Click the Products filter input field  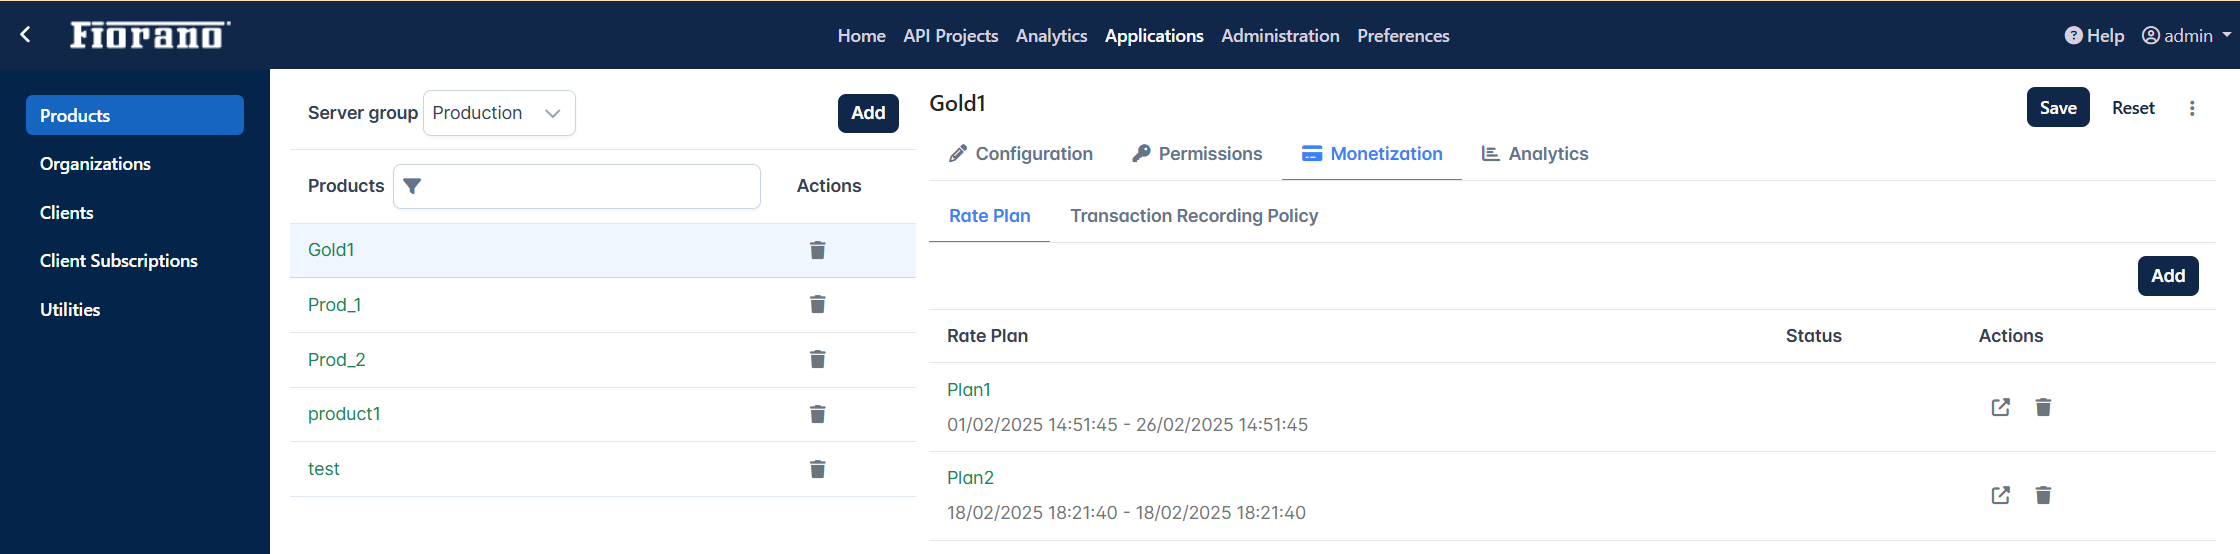pos(577,186)
